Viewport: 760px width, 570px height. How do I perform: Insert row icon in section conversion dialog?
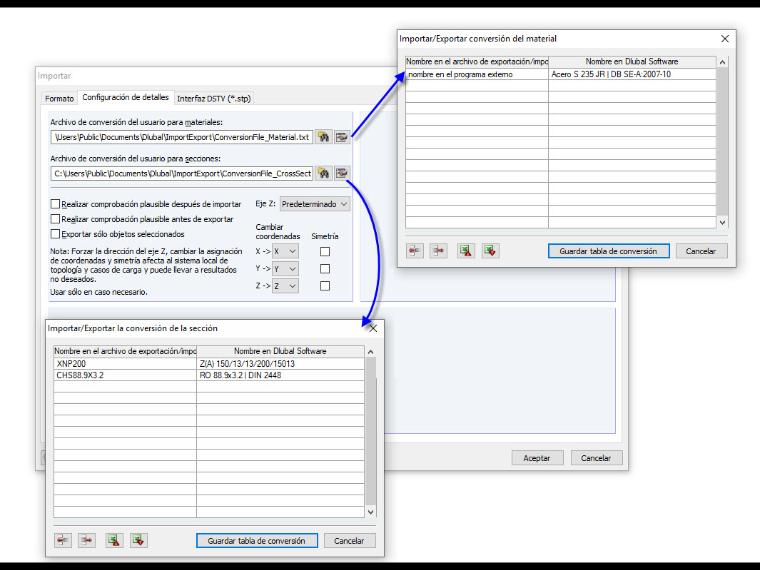tap(63, 540)
